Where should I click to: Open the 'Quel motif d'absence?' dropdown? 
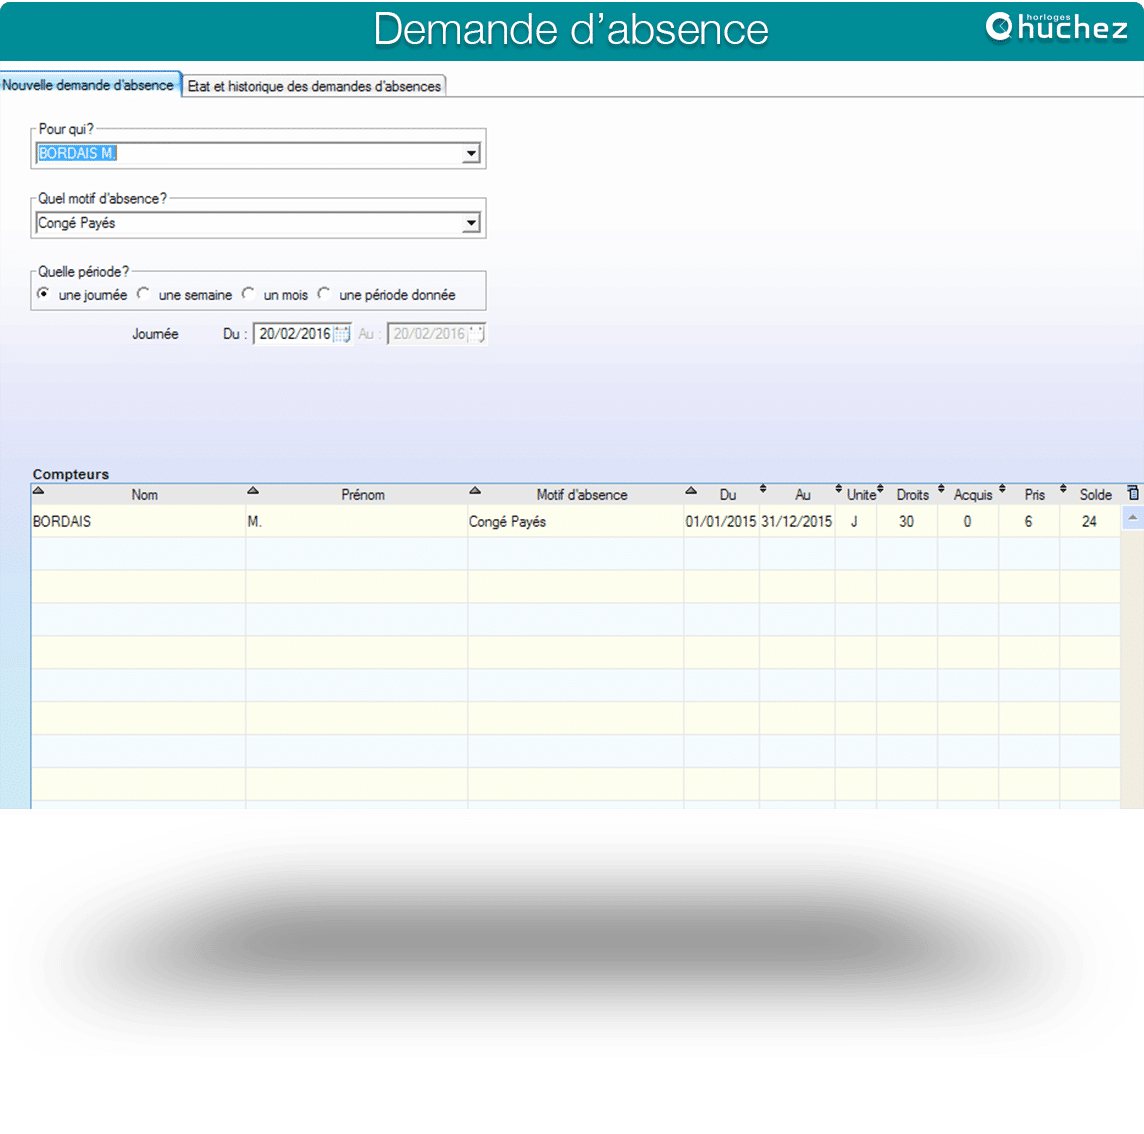point(470,222)
